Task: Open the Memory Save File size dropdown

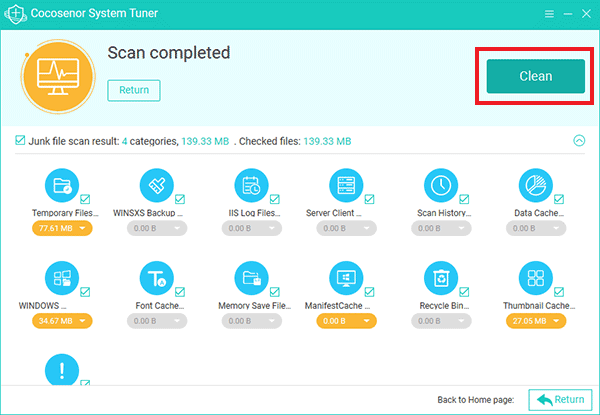Action: coord(251,321)
